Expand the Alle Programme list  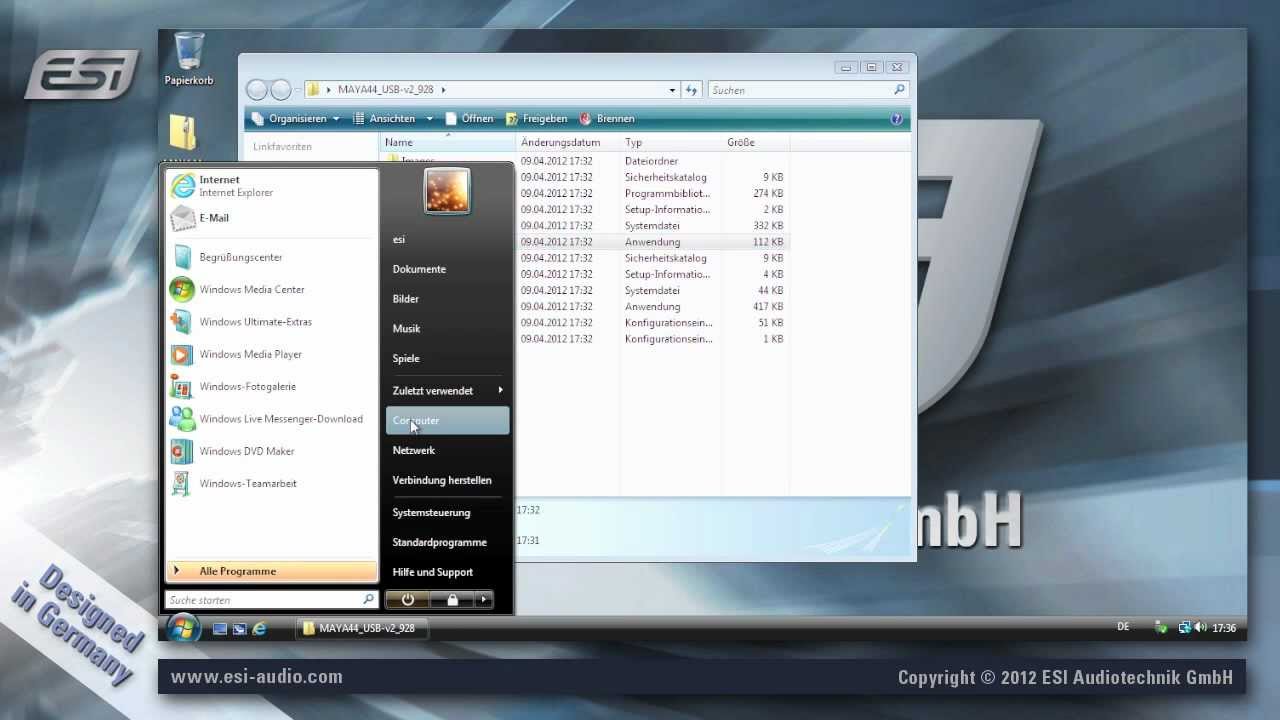click(x=272, y=571)
